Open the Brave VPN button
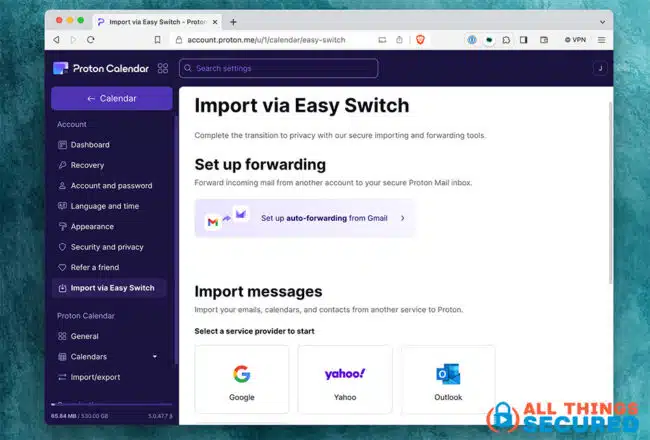Viewport: 650px width, 440px height. point(576,40)
